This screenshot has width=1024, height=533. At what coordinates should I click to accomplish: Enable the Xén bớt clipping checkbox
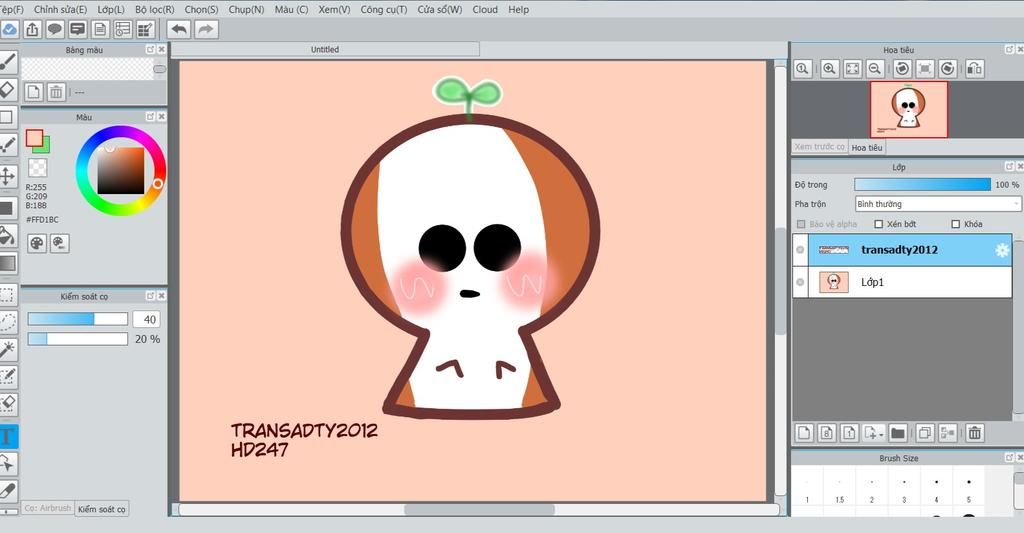[x=879, y=224]
